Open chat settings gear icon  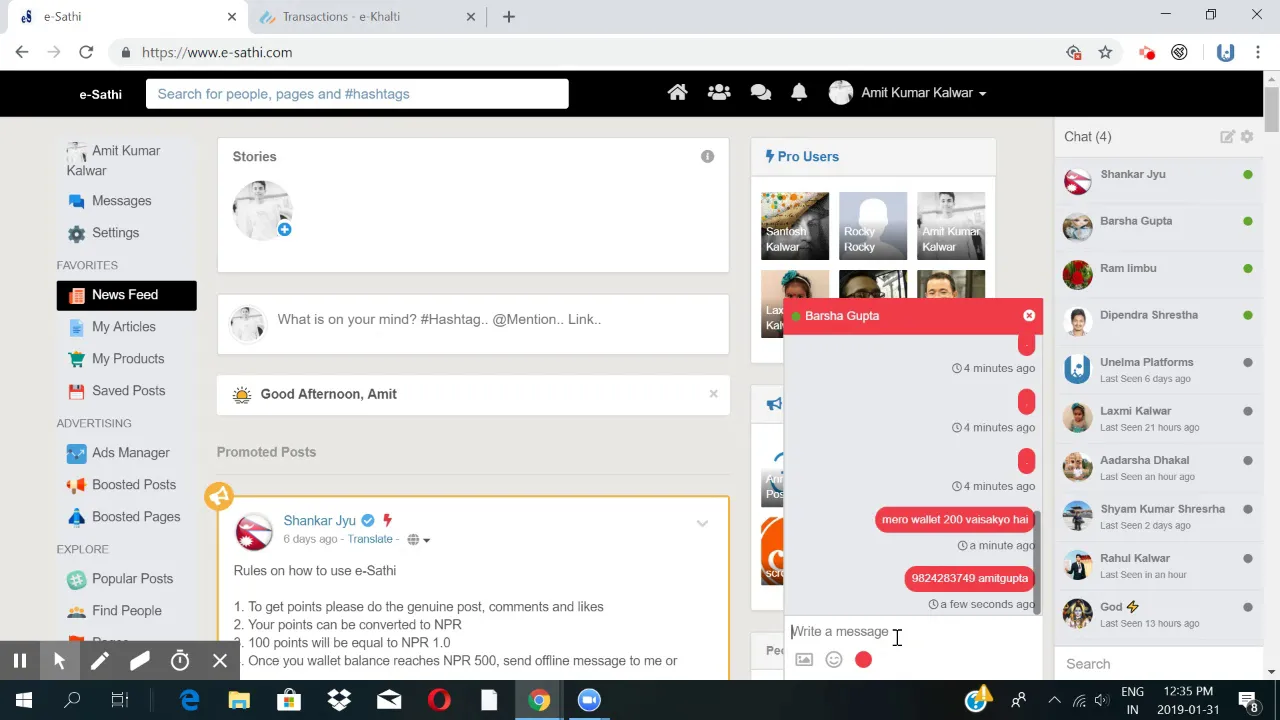click(1247, 137)
